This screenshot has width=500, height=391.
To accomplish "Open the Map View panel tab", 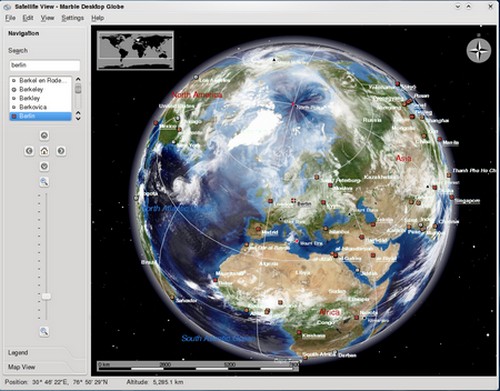I will (x=22, y=367).
